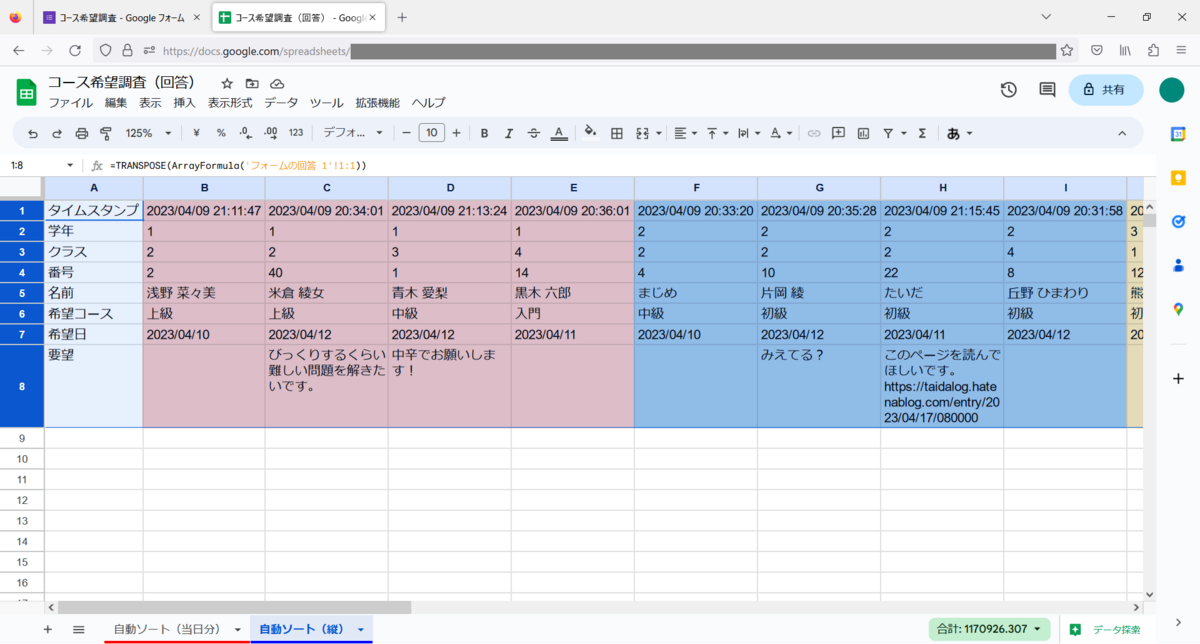Open the ファイル menu
The width and height of the screenshot is (1200, 644).
[x=70, y=103]
